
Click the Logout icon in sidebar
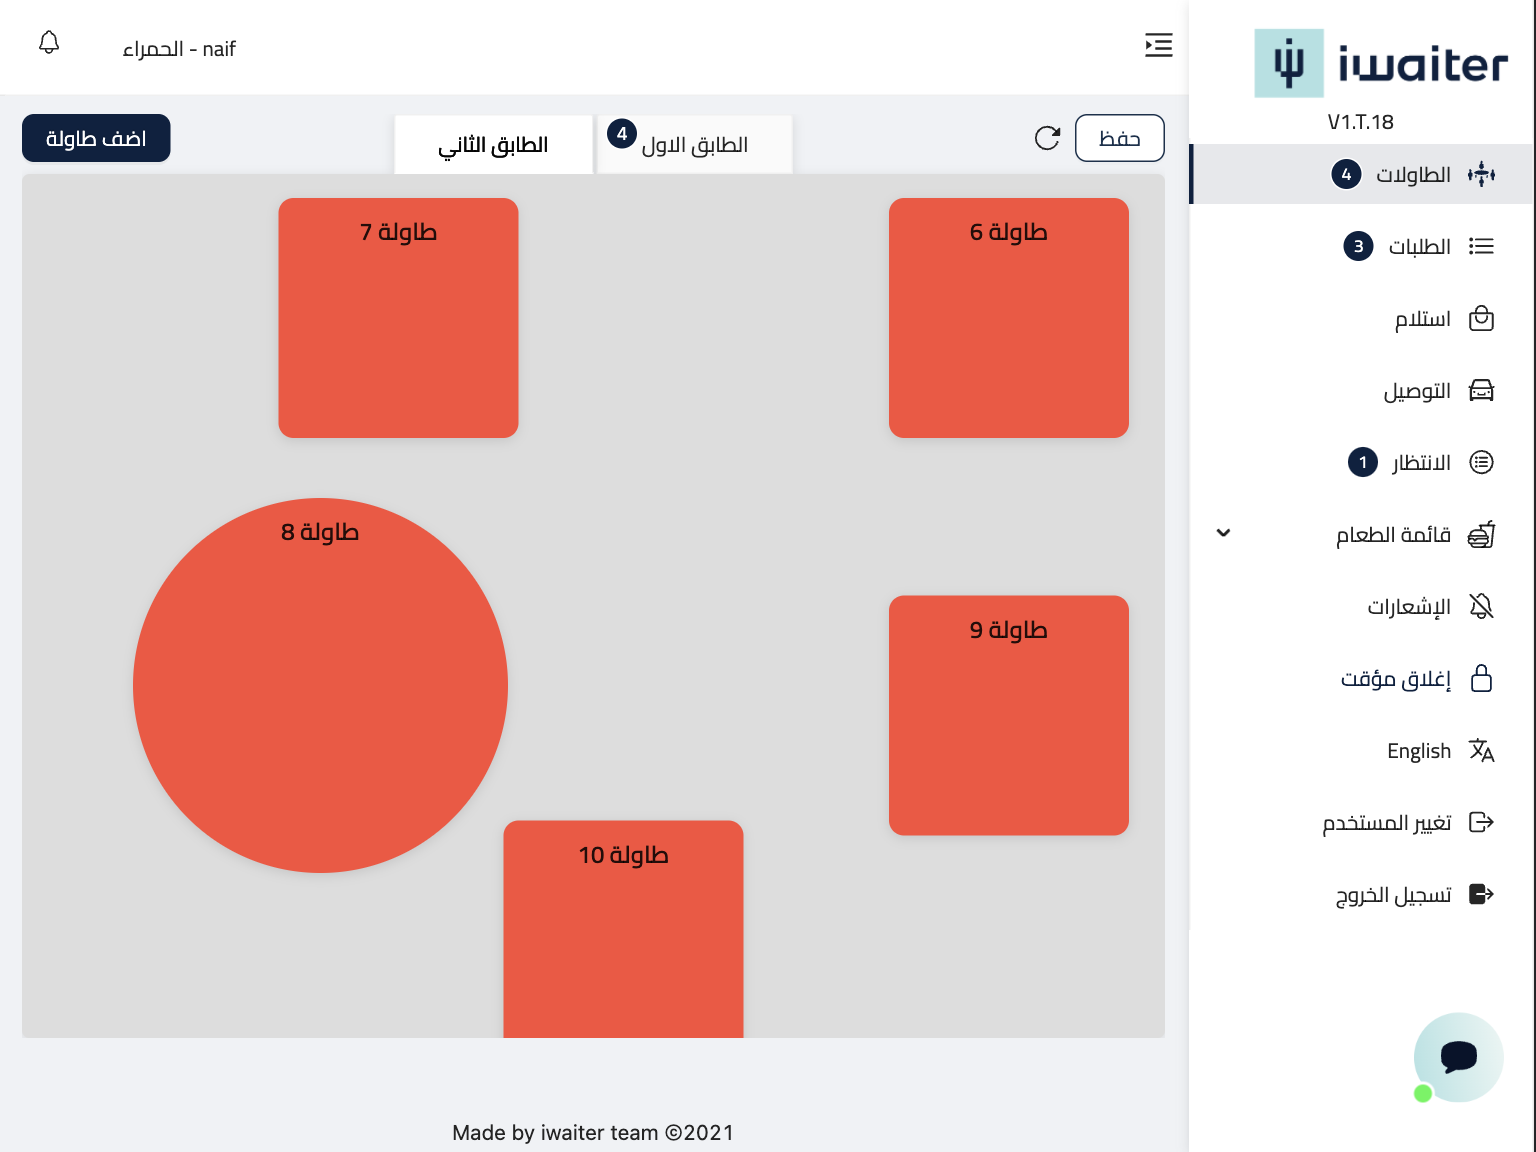coord(1481,894)
